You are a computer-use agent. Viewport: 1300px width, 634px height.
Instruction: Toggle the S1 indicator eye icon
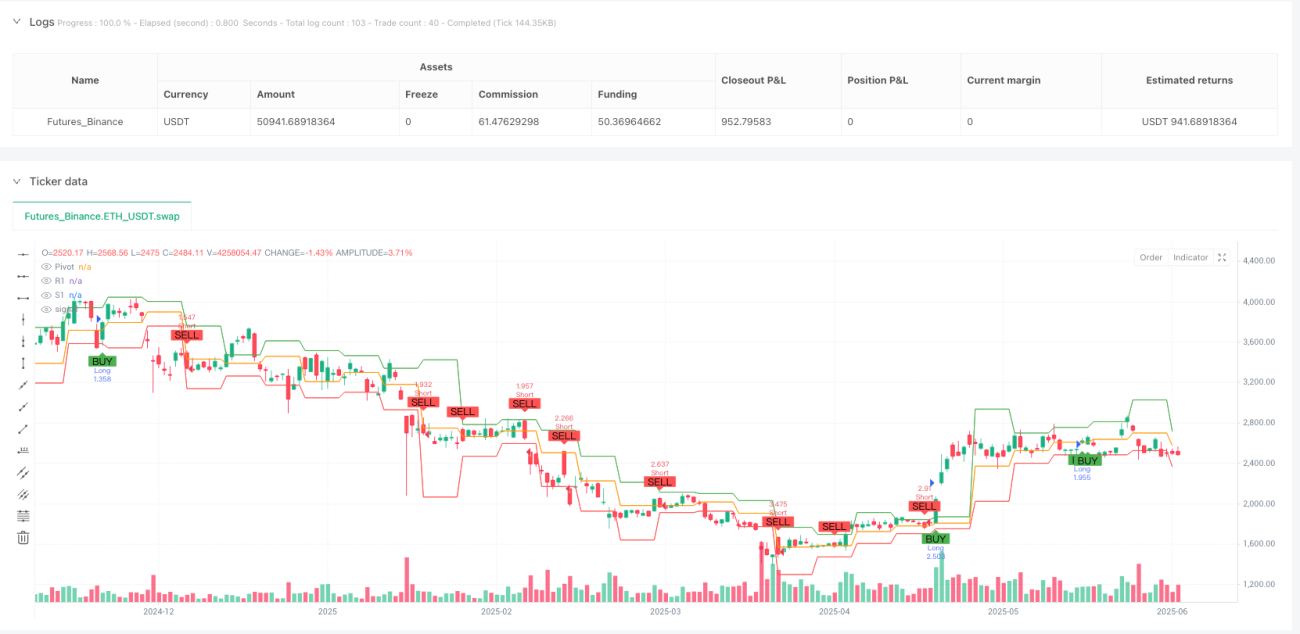pos(46,295)
